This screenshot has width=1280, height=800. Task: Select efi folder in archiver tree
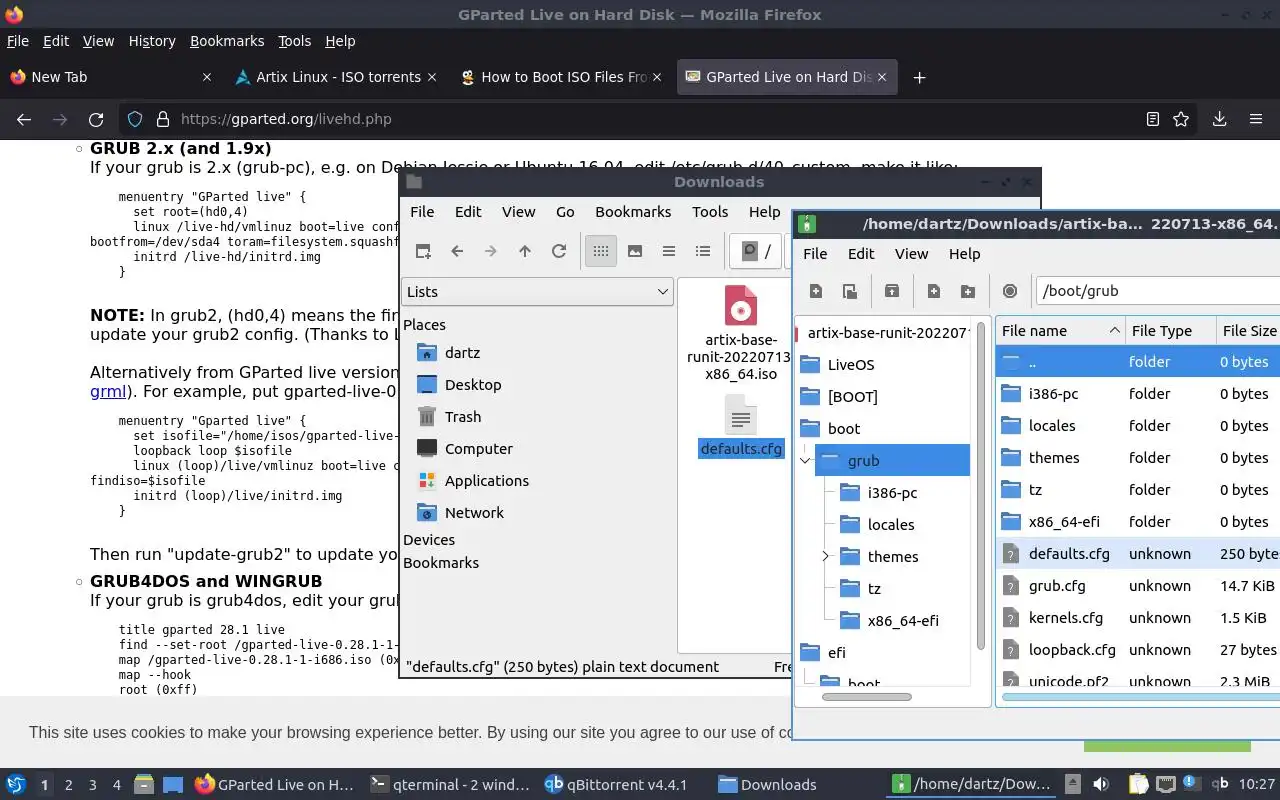click(x=836, y=653)
